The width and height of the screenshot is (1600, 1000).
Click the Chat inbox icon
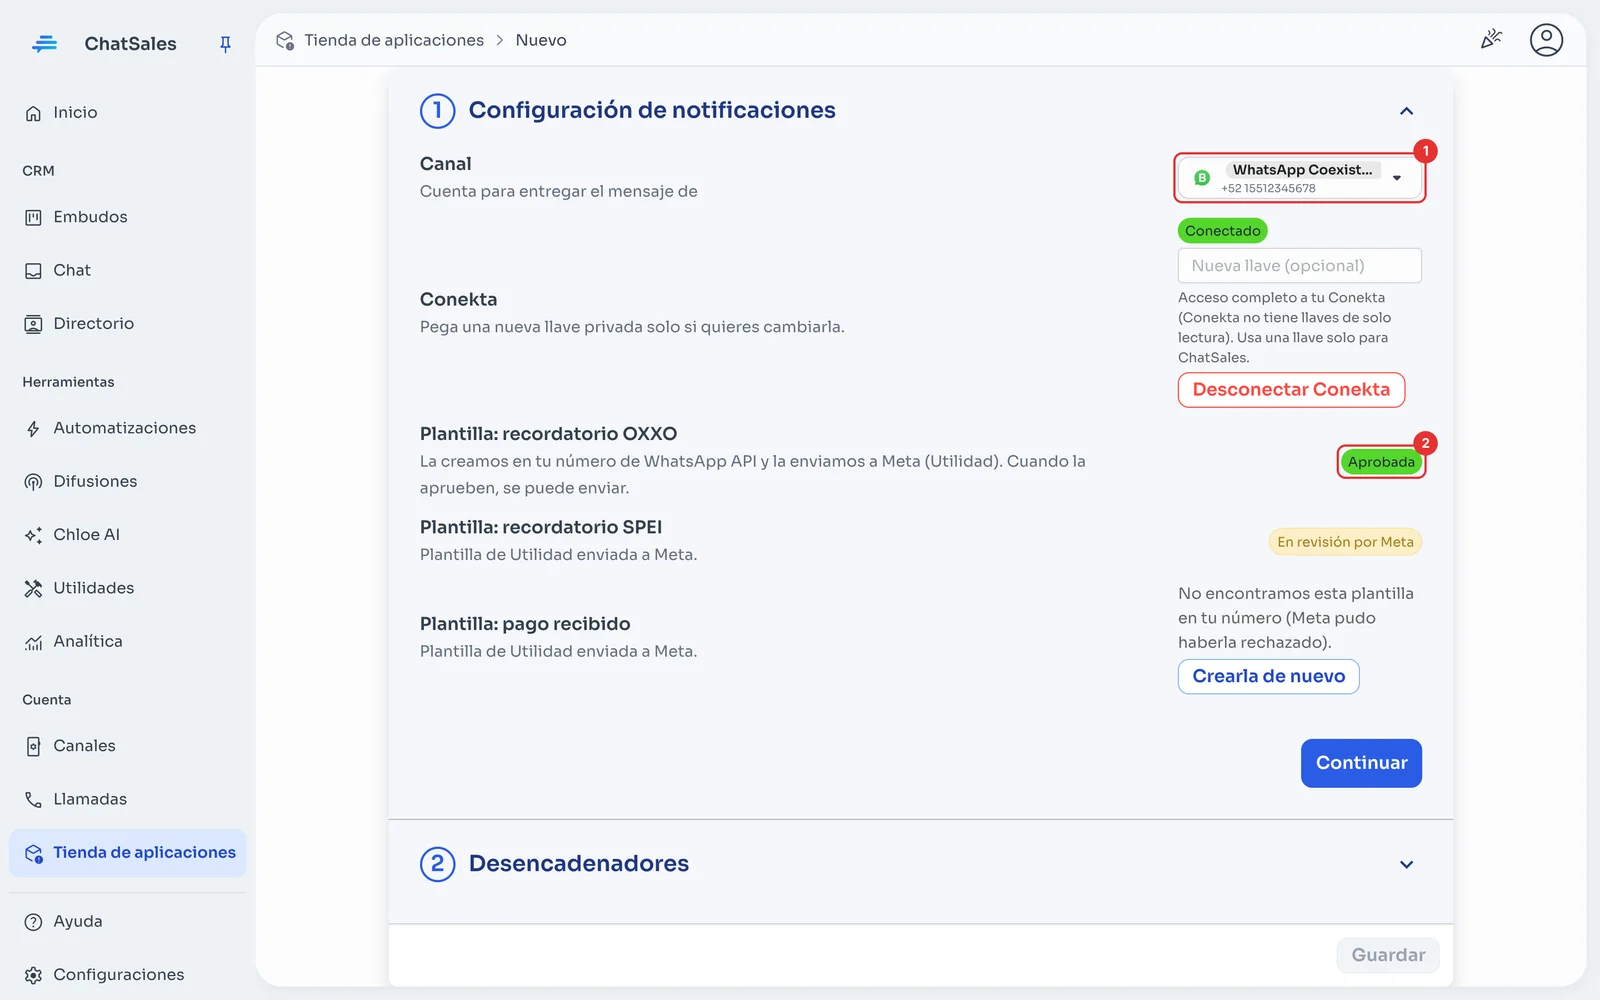coord(33,271)
